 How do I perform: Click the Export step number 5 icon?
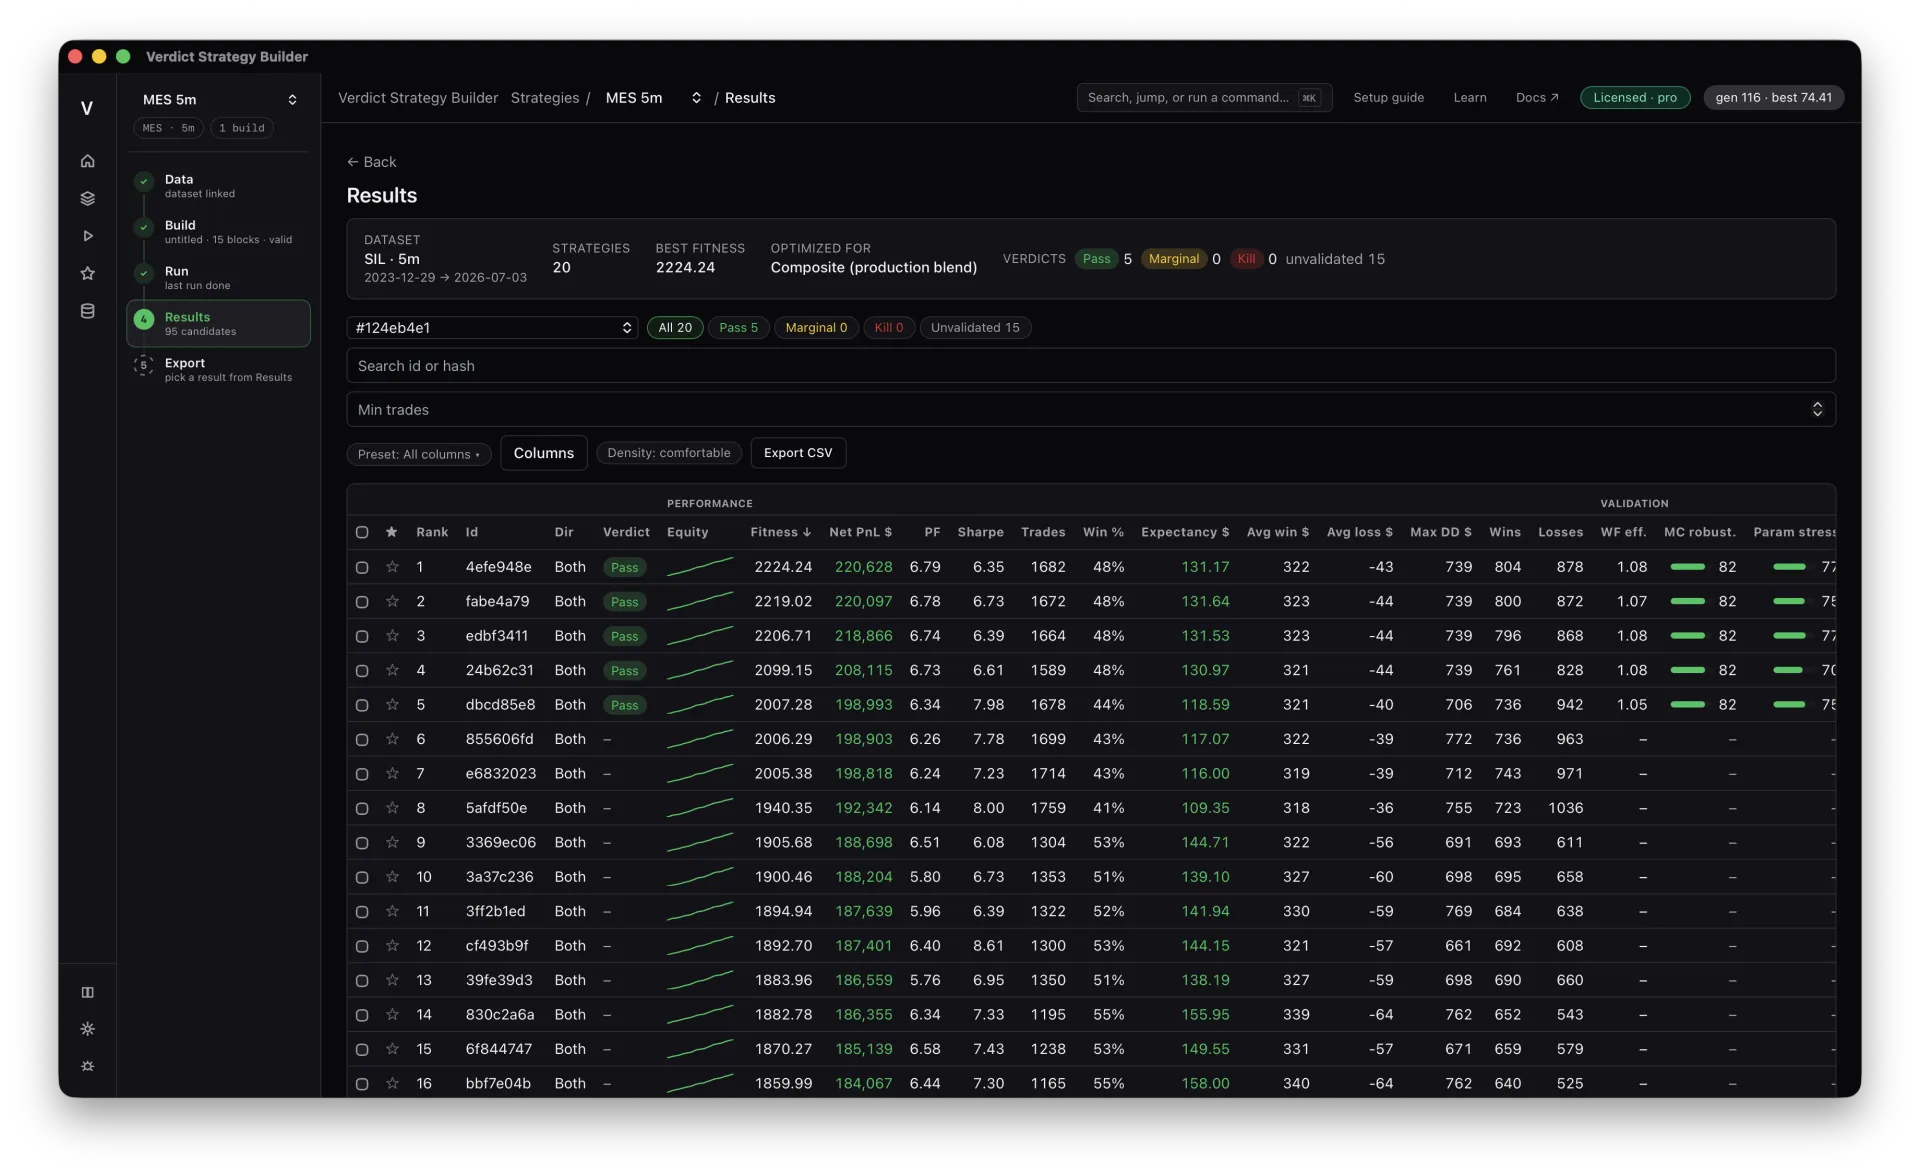tap(144, 366)
